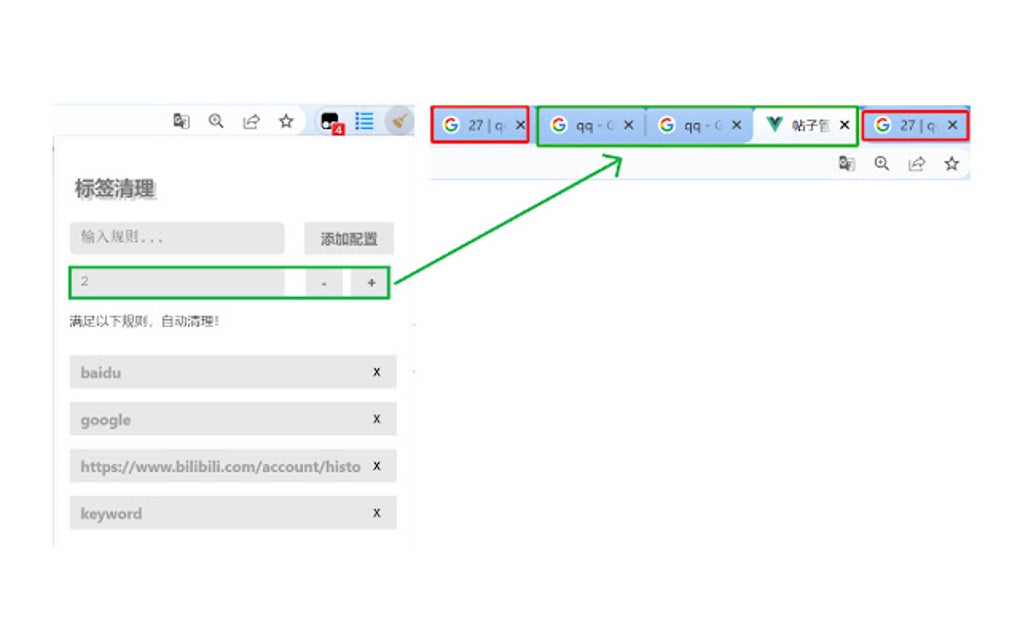Open the broom tab-cleanup extension icon

(x=399, y=121)
